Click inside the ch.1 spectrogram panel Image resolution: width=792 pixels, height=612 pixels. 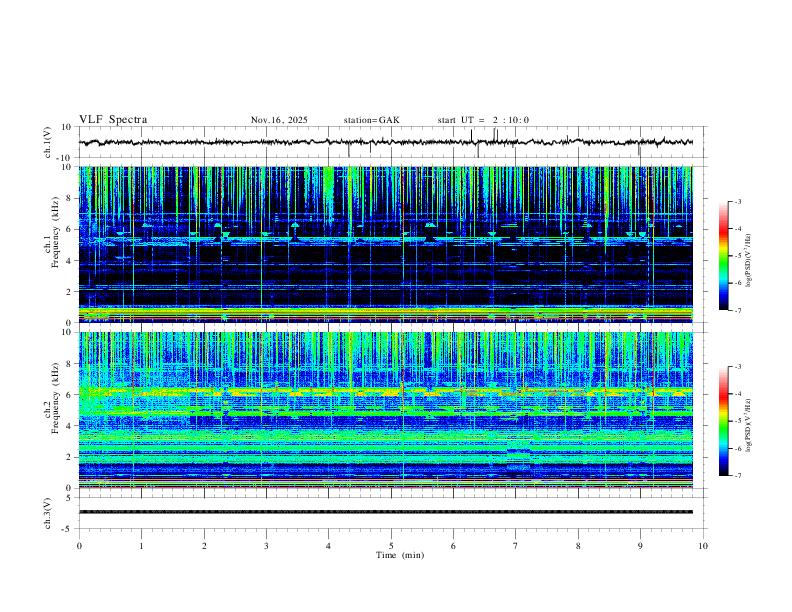(x=386, y=244)
